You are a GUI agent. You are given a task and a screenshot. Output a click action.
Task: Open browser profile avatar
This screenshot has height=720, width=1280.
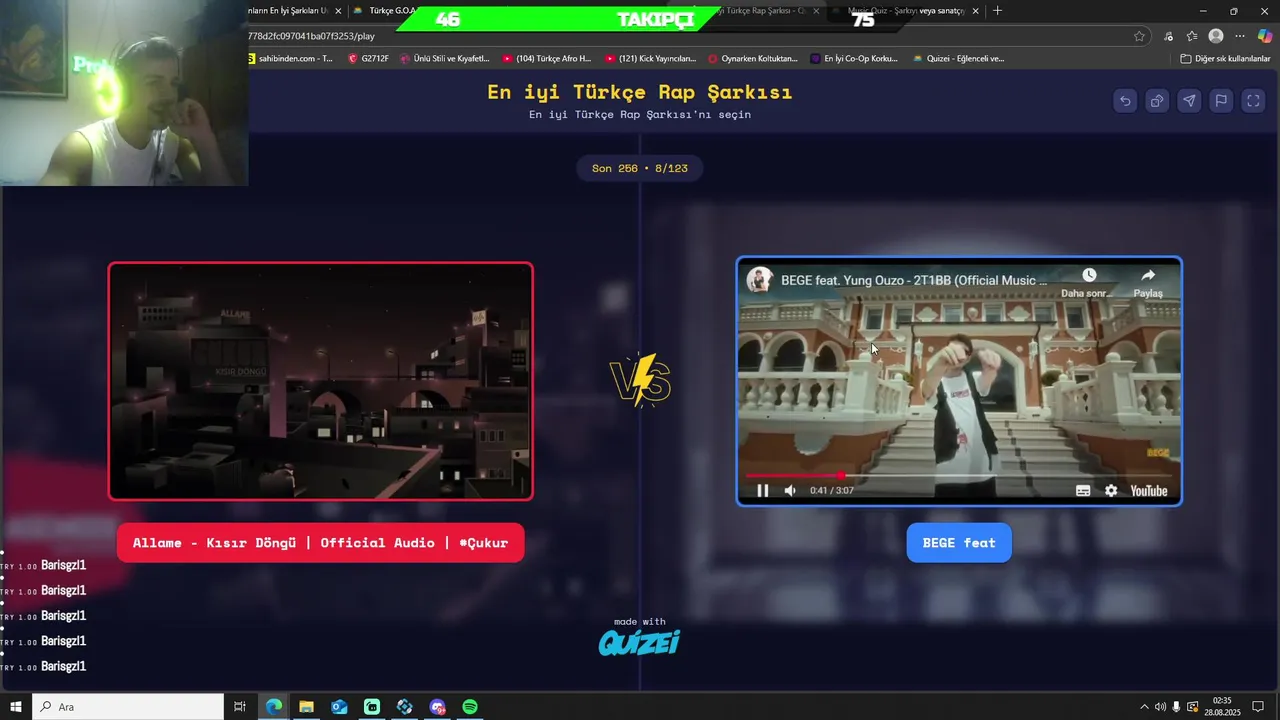click(1216, 36)
